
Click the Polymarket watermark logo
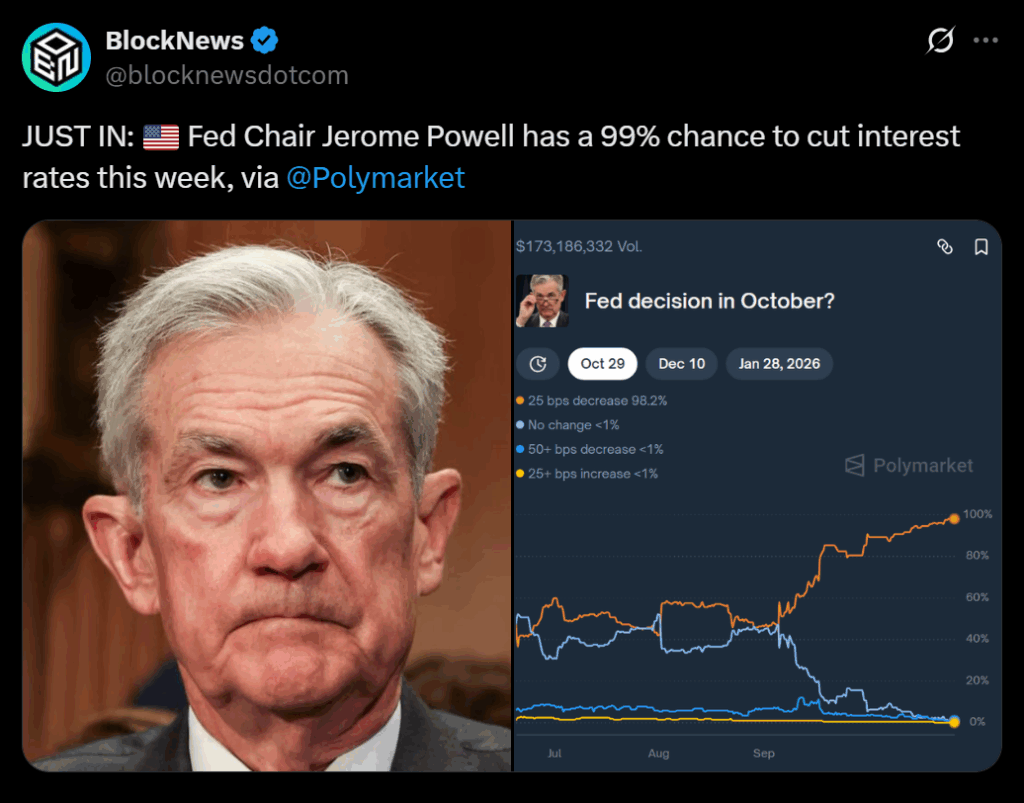[x=909, y=465]
